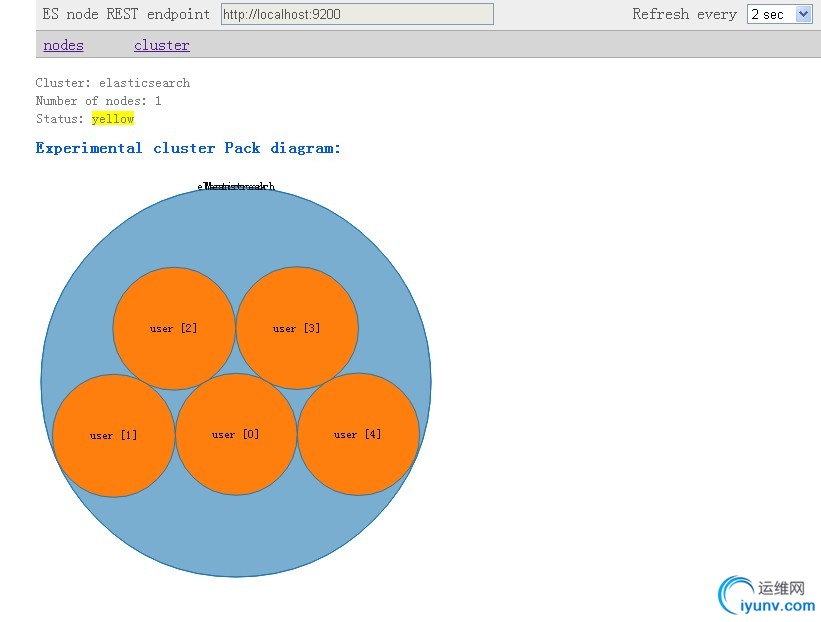
Task: Click the Number of nodes: 1 line
Action: coord(98,101)
